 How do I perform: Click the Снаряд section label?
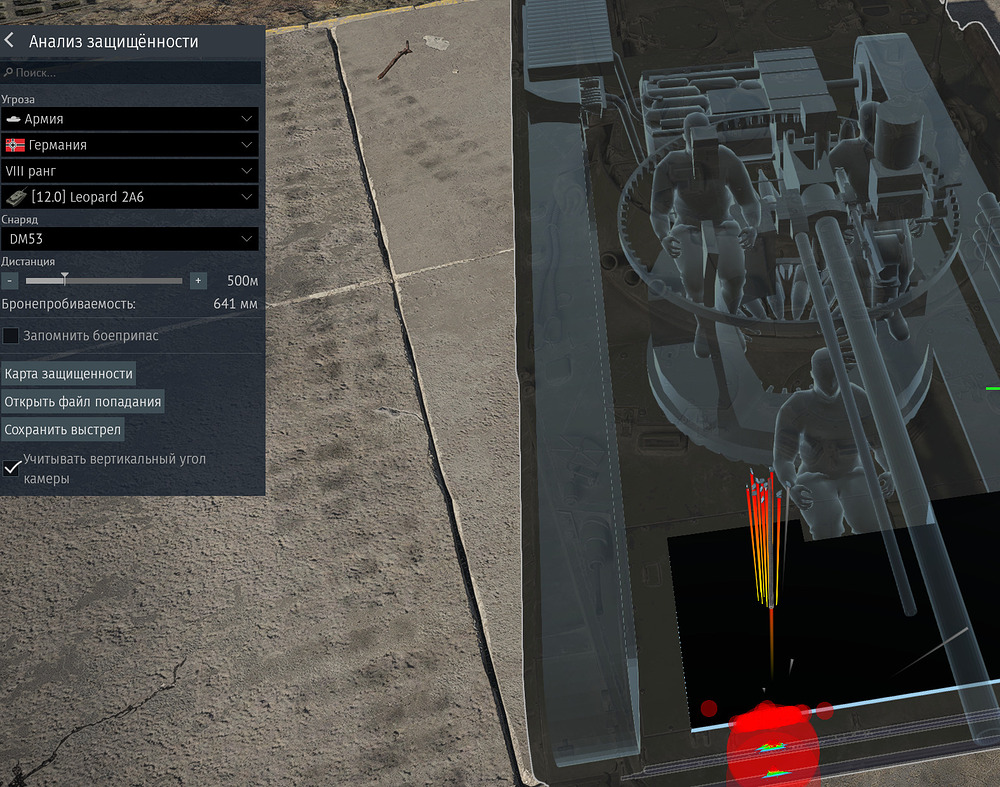click(x=20, y=219)
